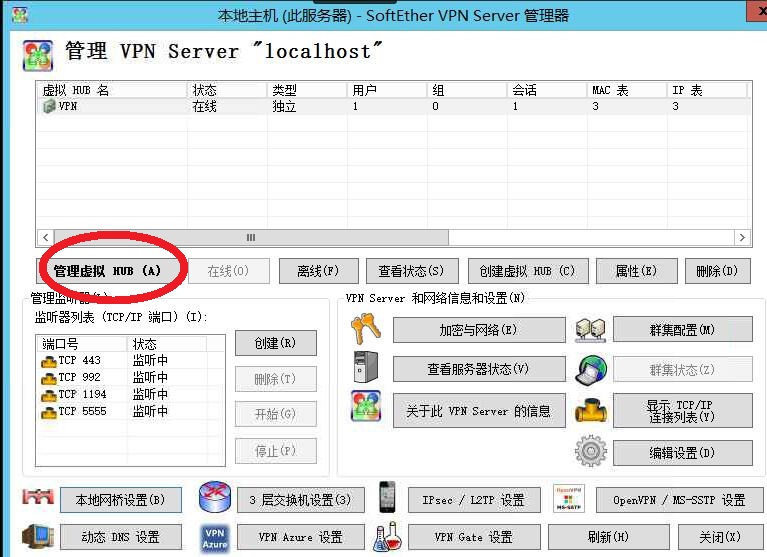Click the keys icon beside 加密与网络
767x557 pixels.
coord(366,329)
